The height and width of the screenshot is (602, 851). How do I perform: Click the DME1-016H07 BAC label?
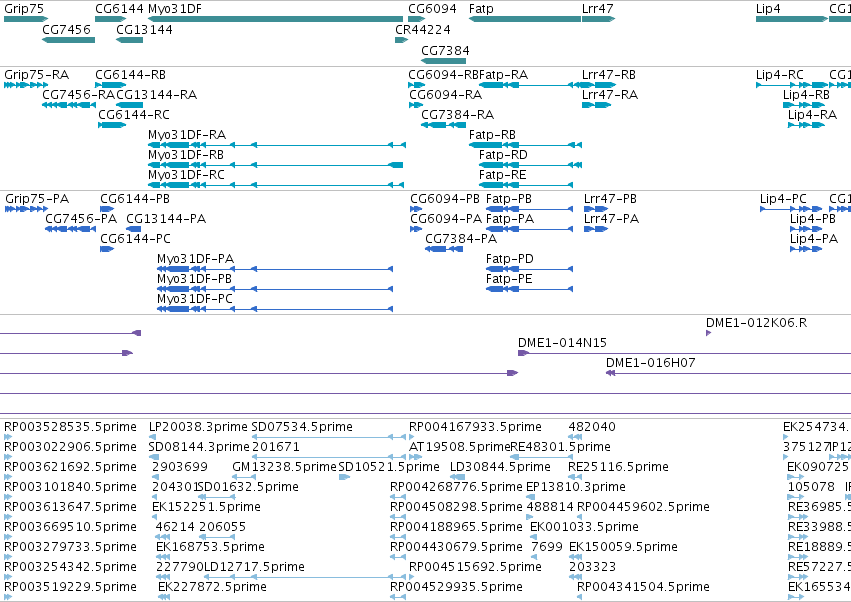(651, 363)
